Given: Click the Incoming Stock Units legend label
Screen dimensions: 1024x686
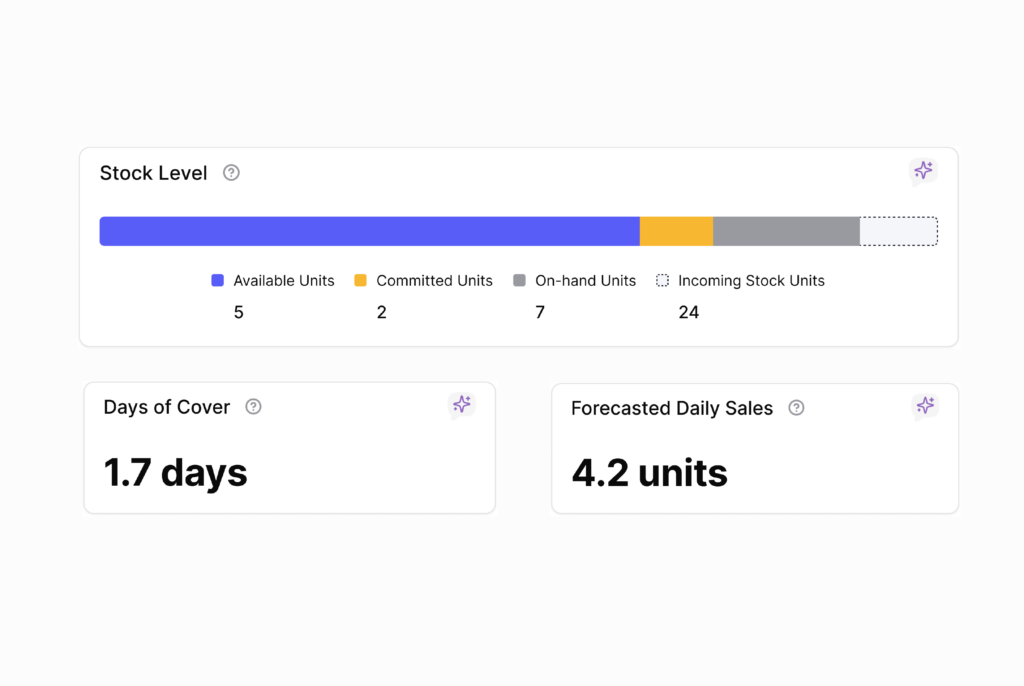Looking at the screenshot, I should (x=751, y=281).
